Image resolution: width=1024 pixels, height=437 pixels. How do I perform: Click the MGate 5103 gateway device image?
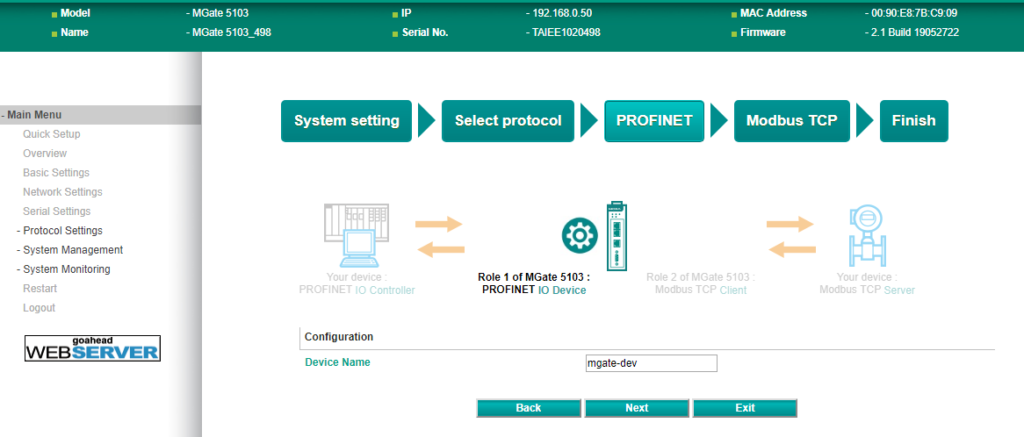click(616, 236)
